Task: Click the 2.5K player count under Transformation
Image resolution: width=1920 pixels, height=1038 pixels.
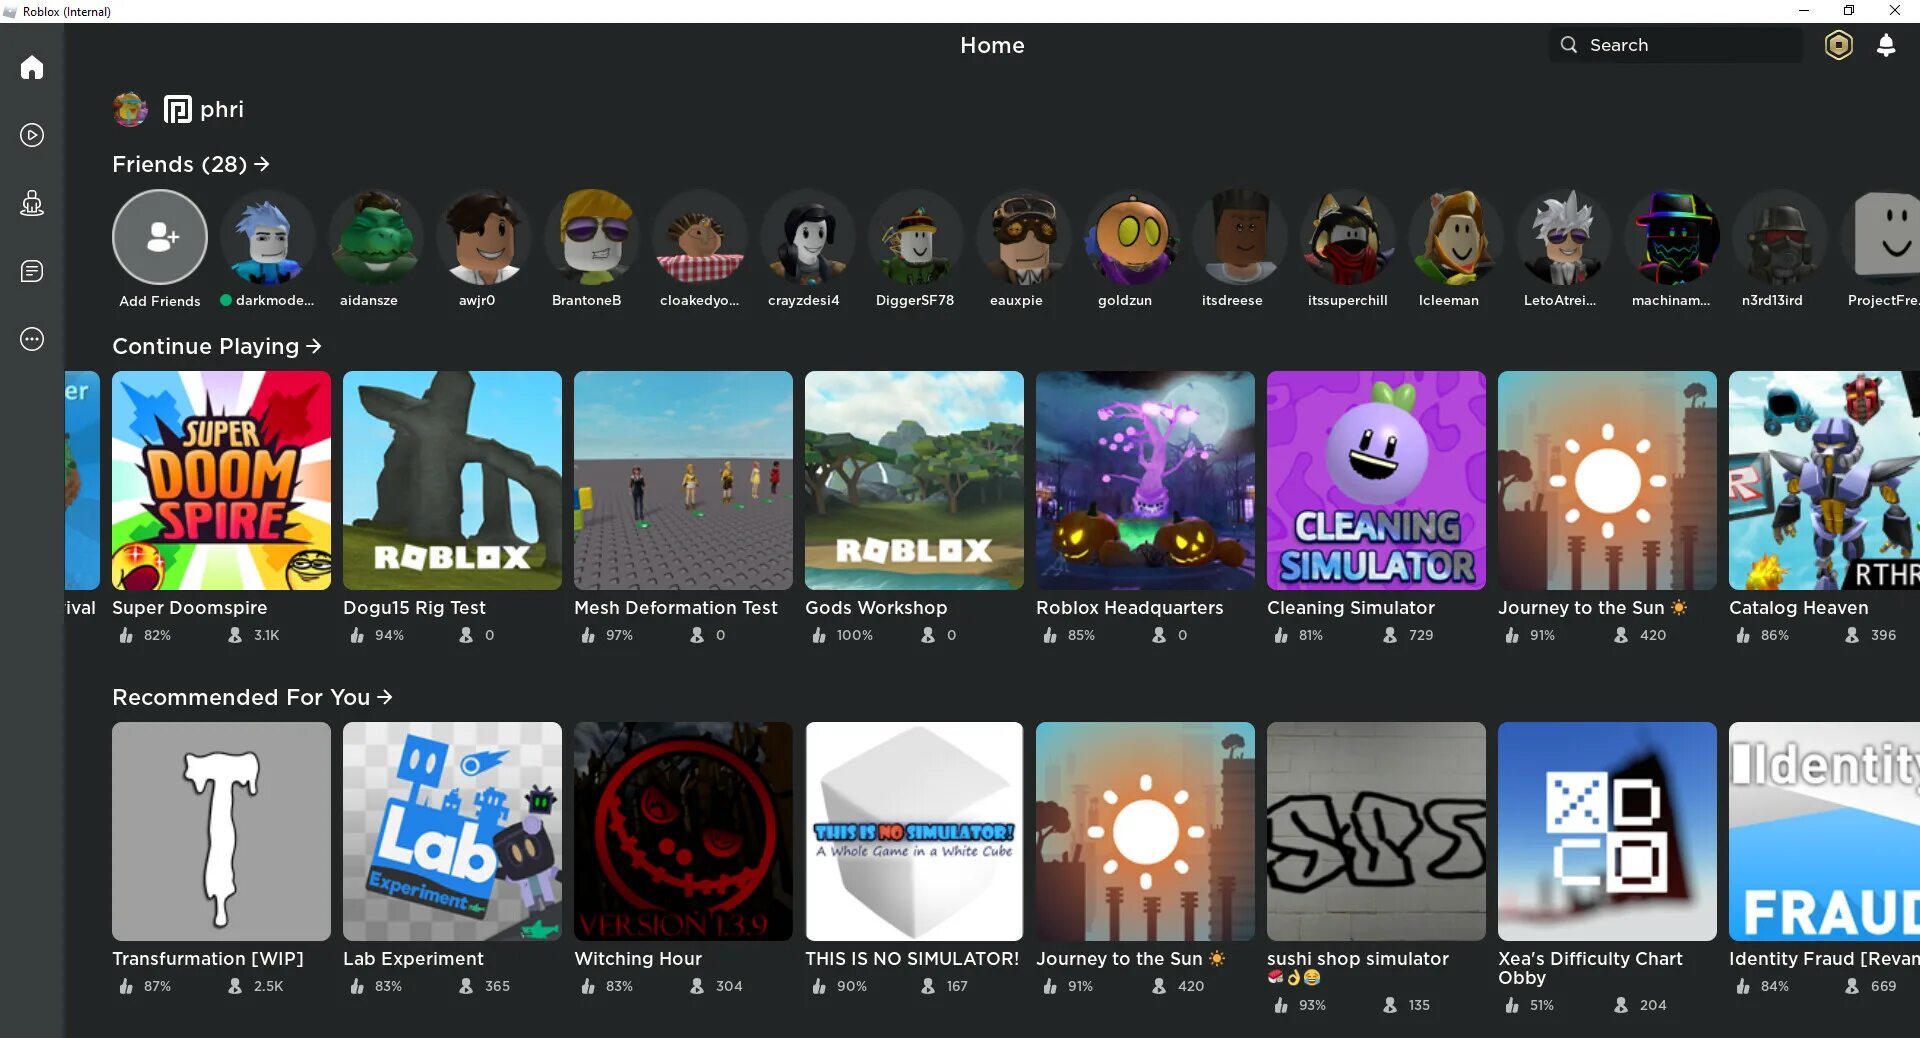Action: [268, 986]
